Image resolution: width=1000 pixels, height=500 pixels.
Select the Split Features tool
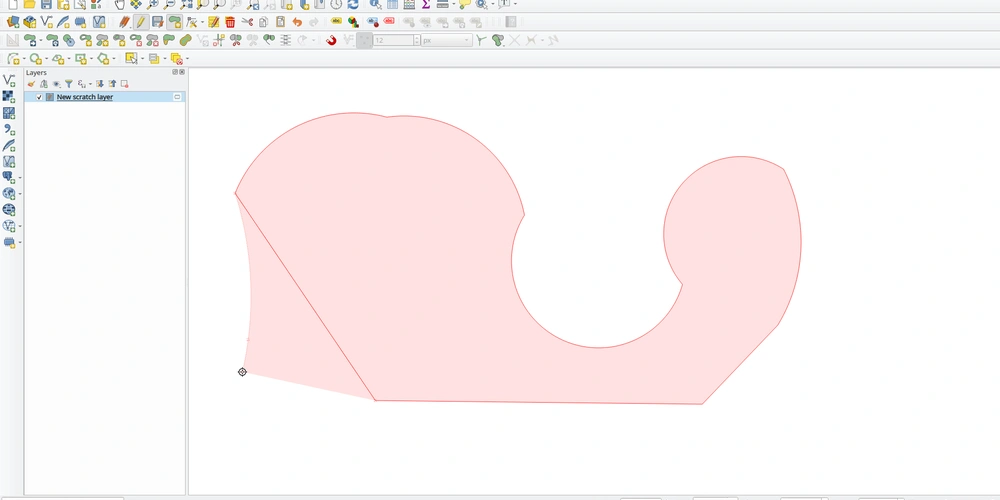click(x=236, y=40)
